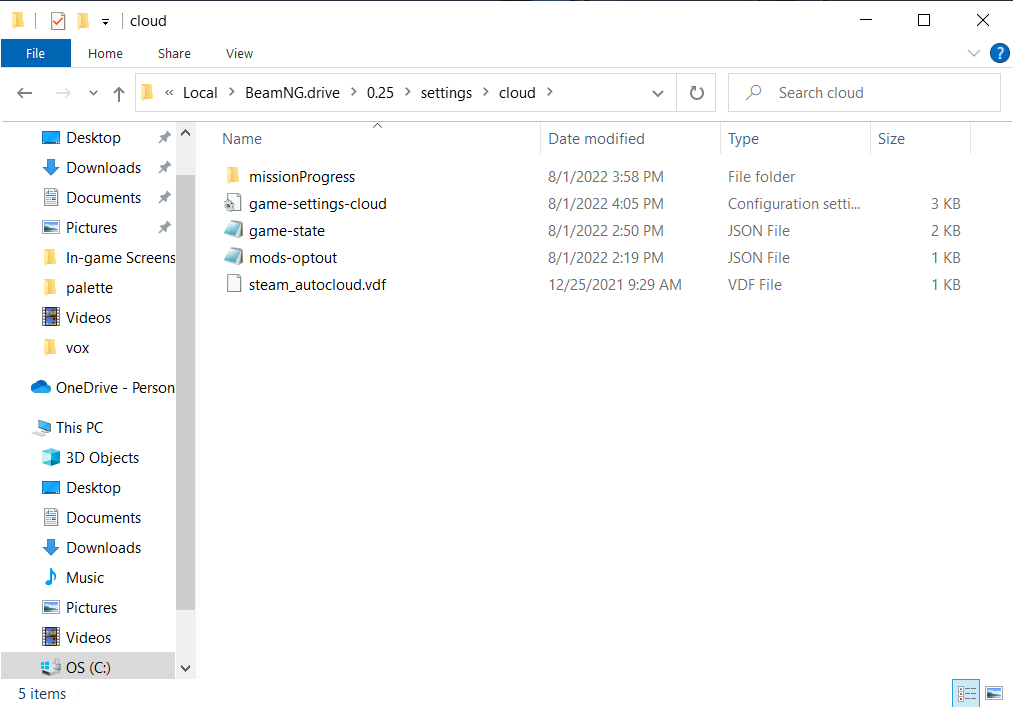Click the Back navigation arrow
Viewport: 1013px width, 707px height.
coord(25,93)
